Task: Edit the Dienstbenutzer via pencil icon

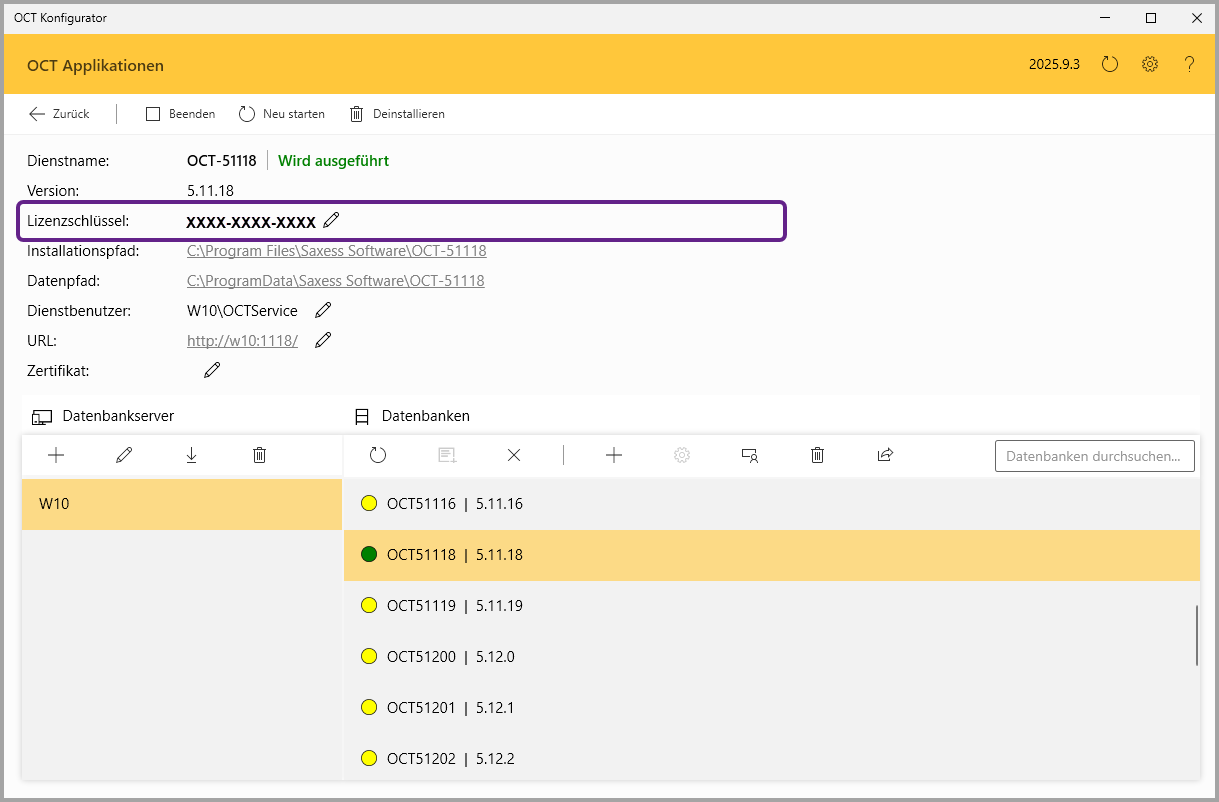Action: 323,310
